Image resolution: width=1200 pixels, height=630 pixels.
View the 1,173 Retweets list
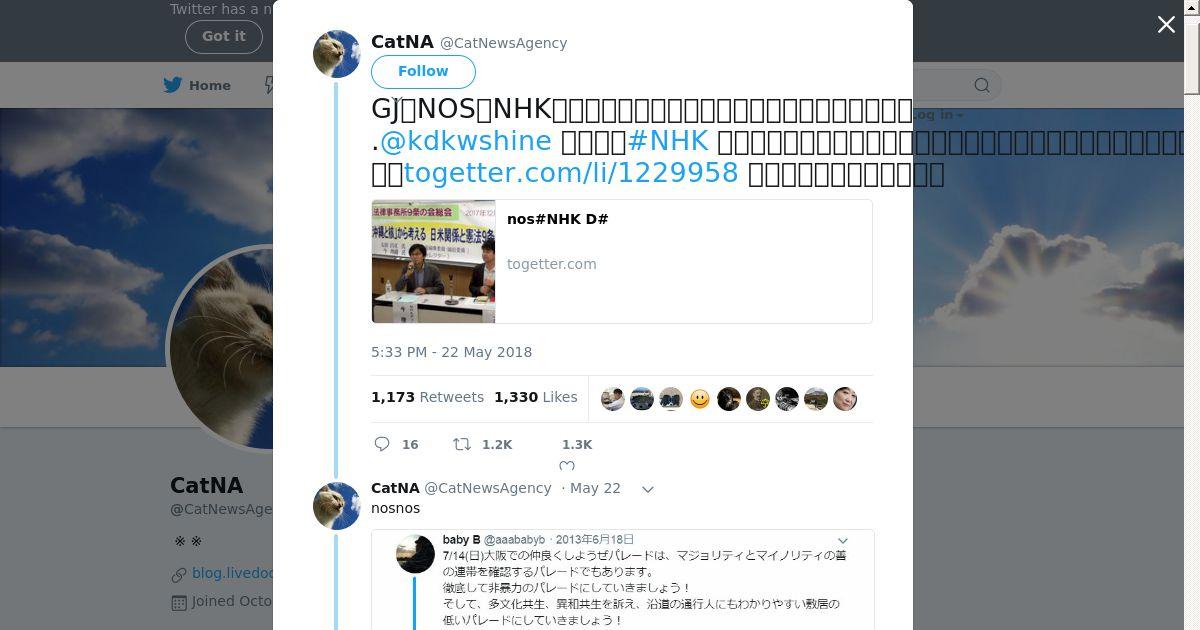point(427,397)
